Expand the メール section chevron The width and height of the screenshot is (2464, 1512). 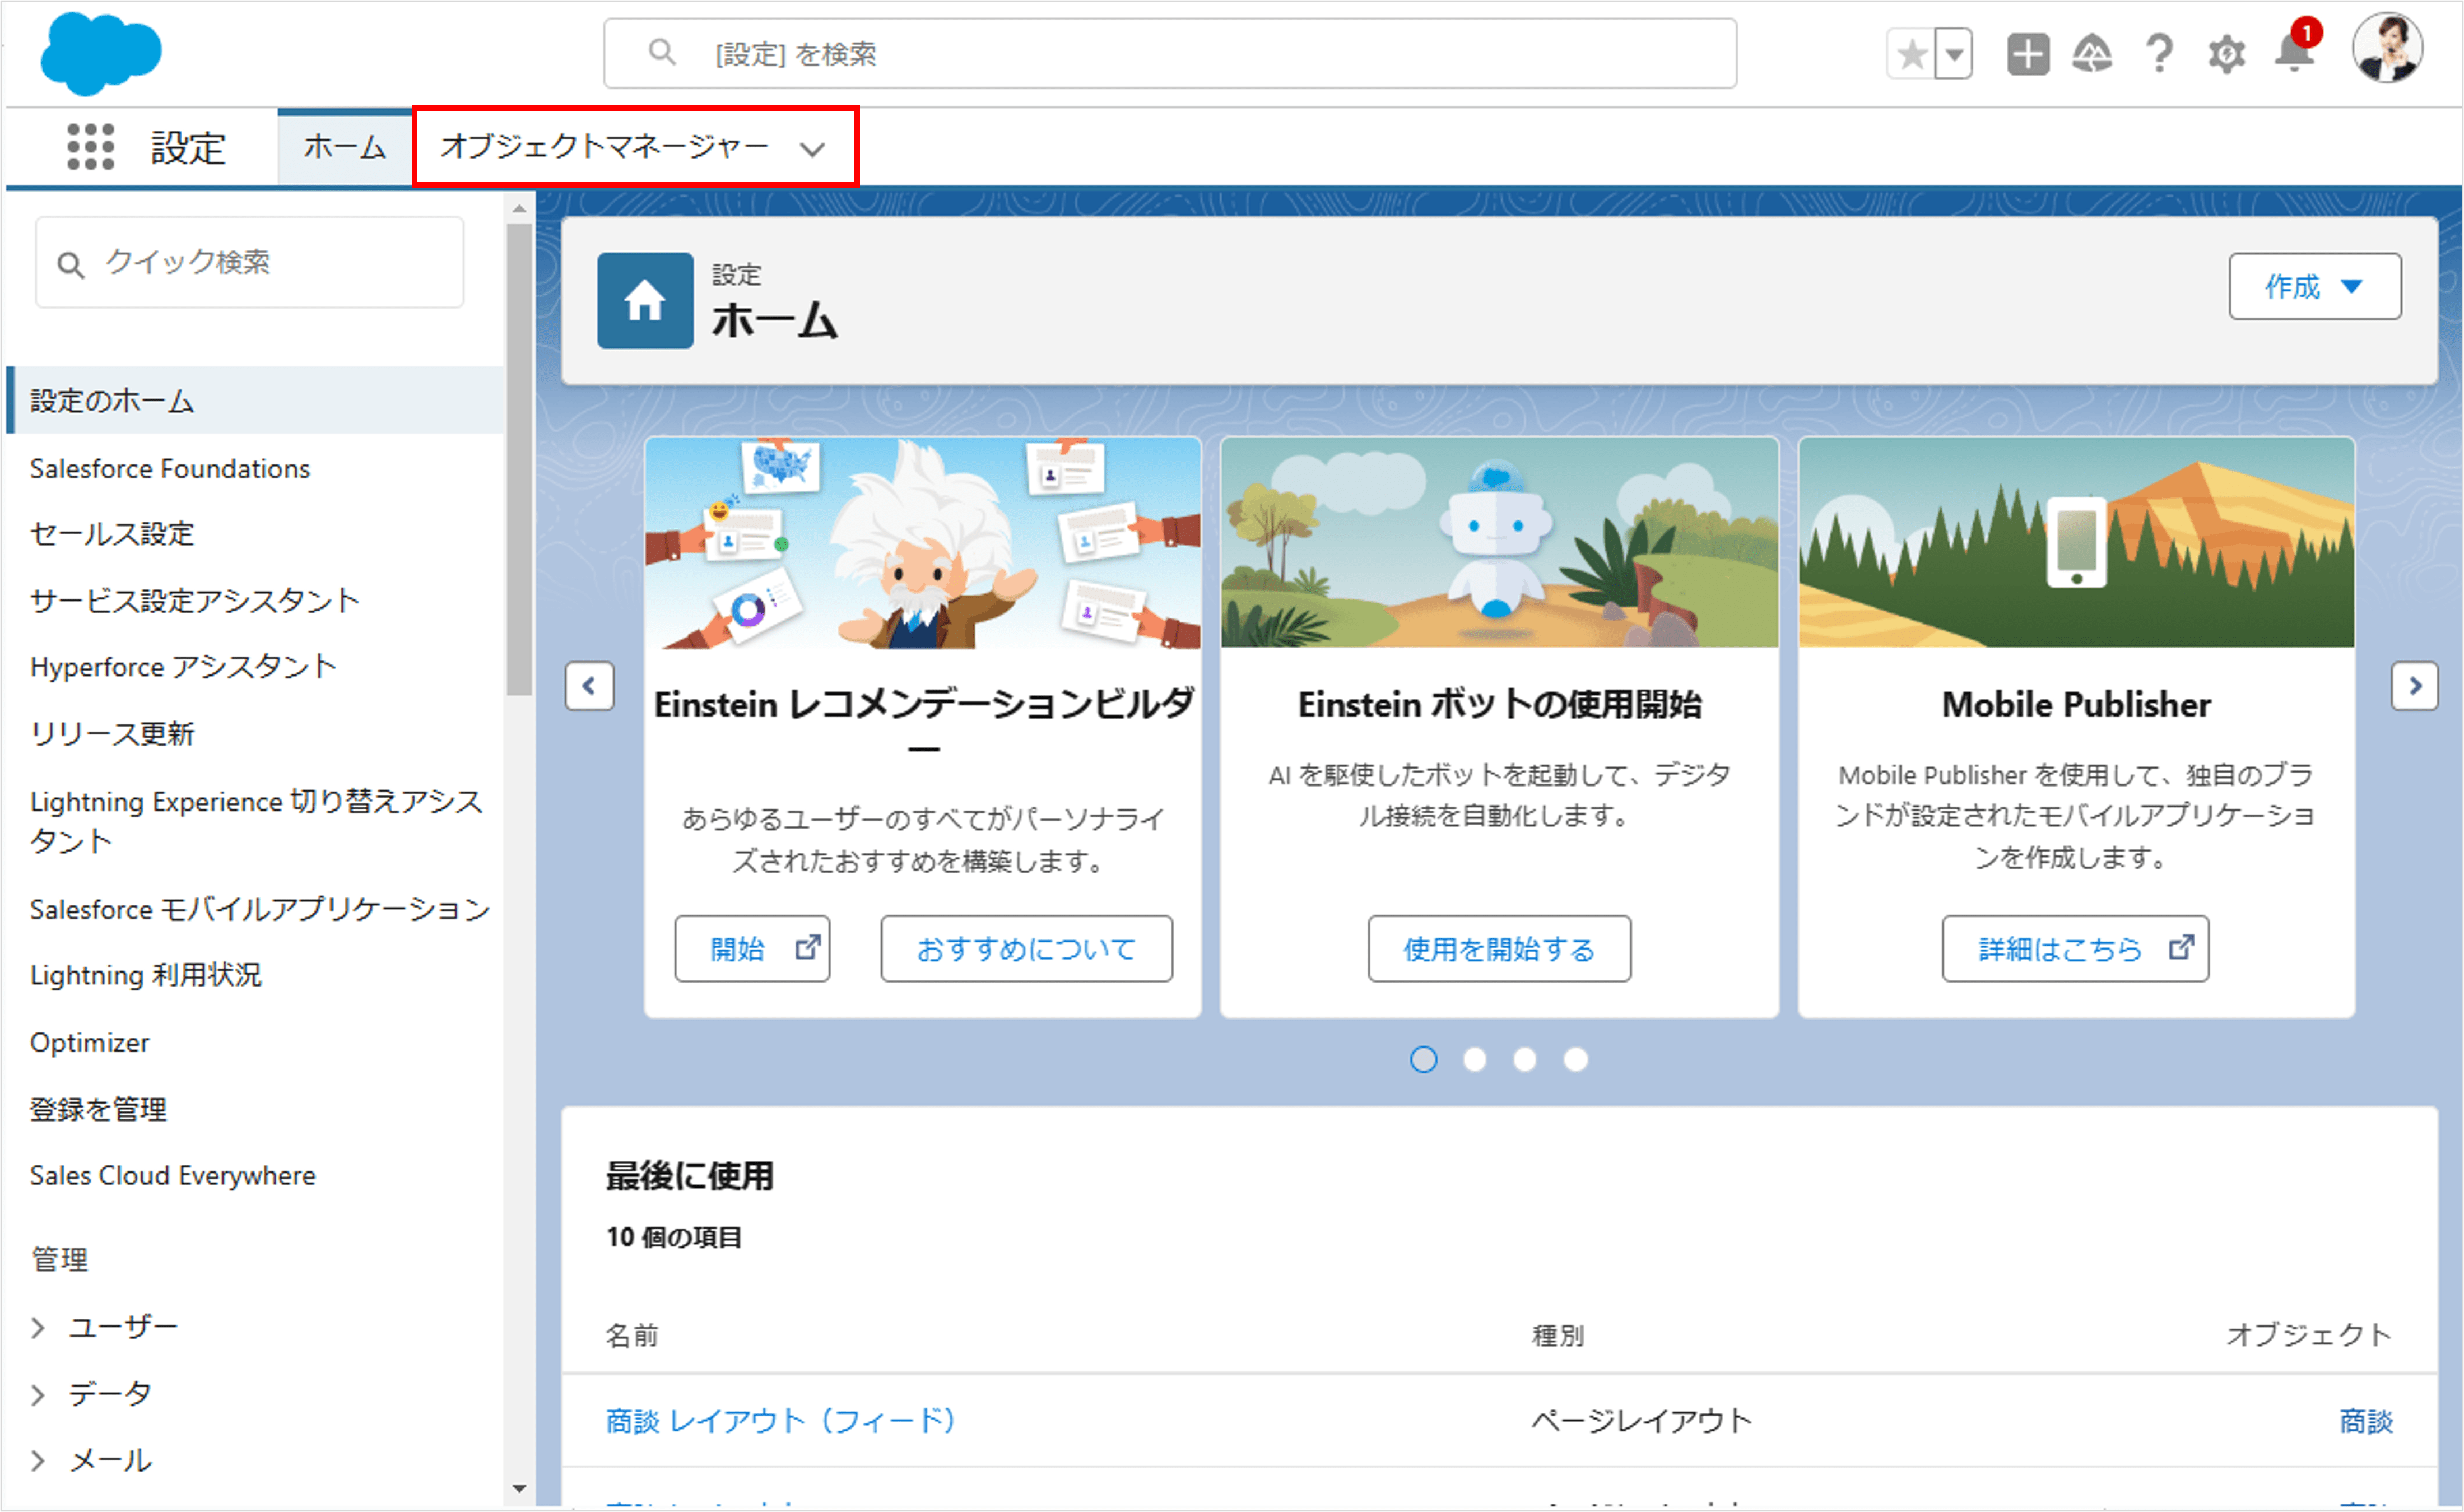[38, 1461]
